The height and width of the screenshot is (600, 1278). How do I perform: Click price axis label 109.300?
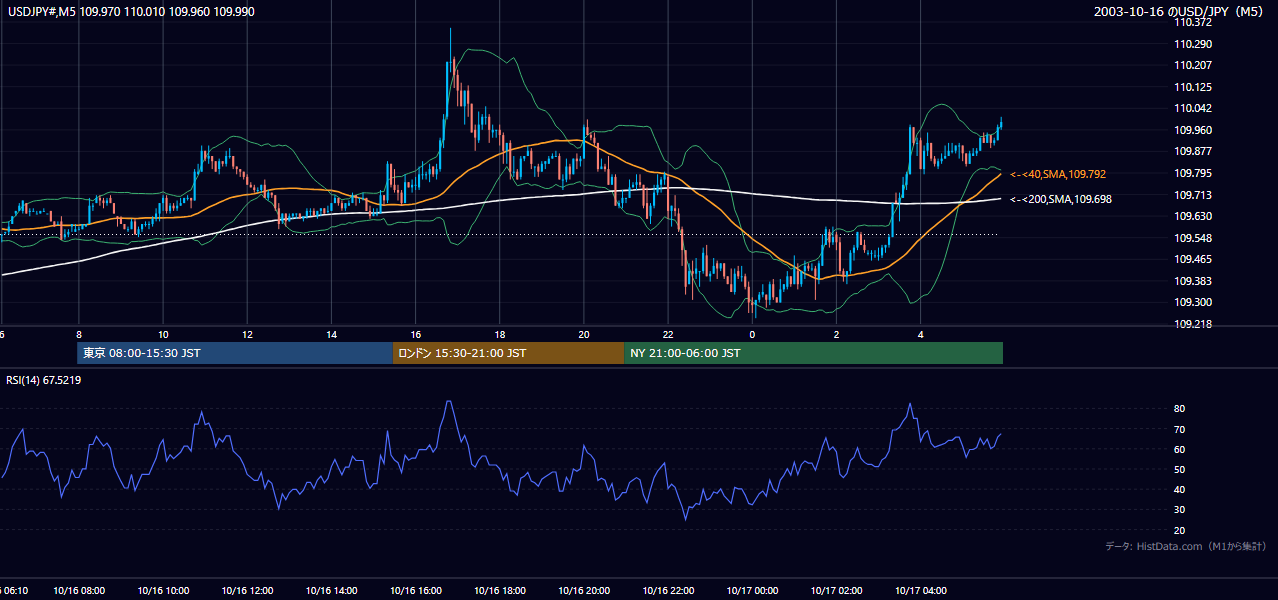[1195, 302]
